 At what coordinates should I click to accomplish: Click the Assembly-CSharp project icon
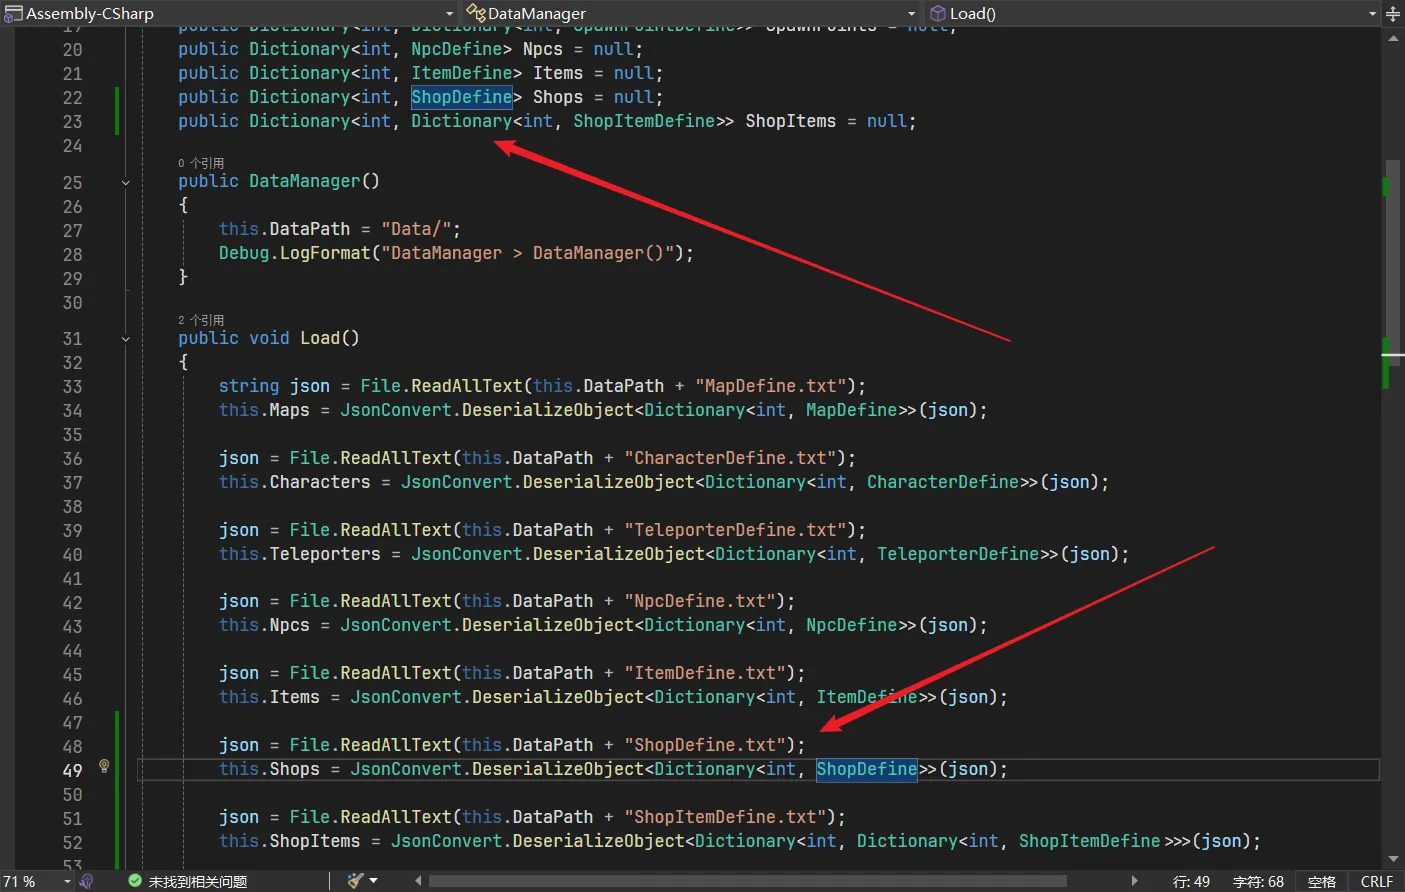click(x=13, y=14)
